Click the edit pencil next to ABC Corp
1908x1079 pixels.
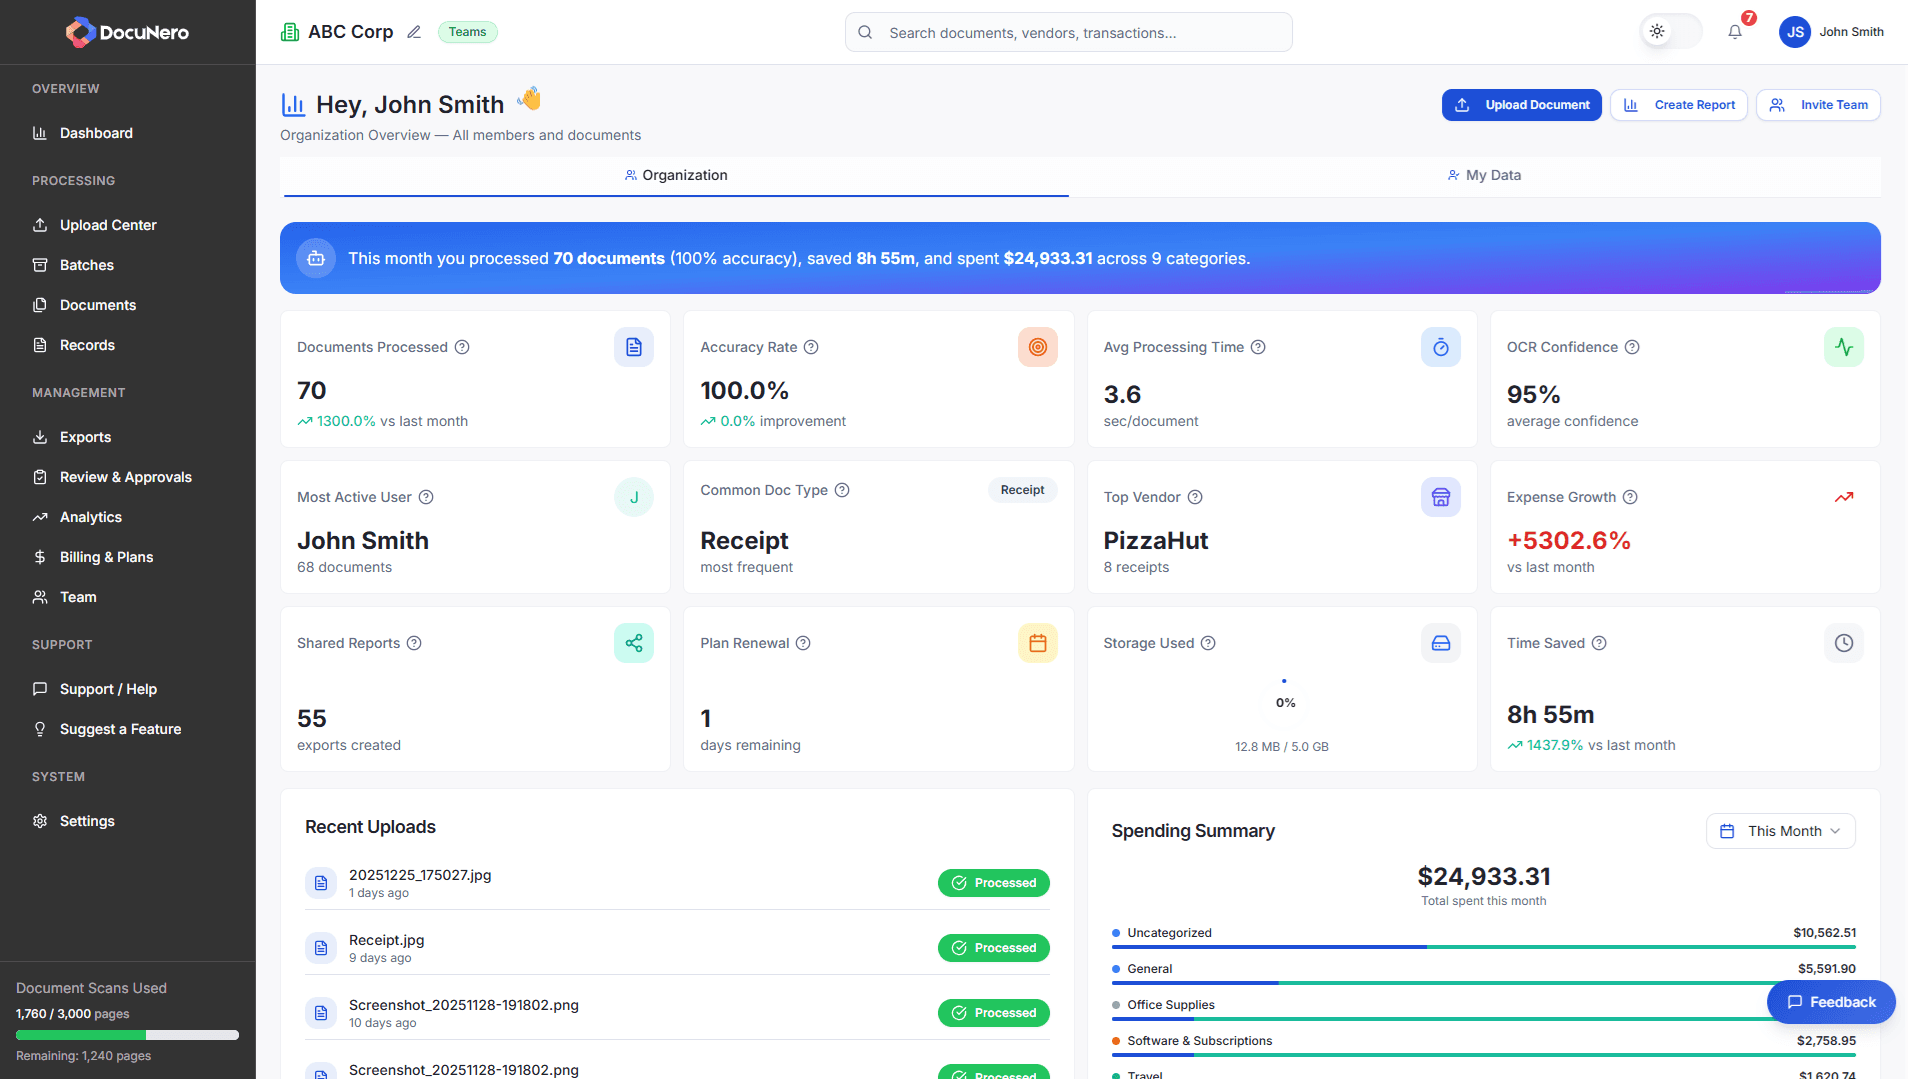[x=414, y=32]
